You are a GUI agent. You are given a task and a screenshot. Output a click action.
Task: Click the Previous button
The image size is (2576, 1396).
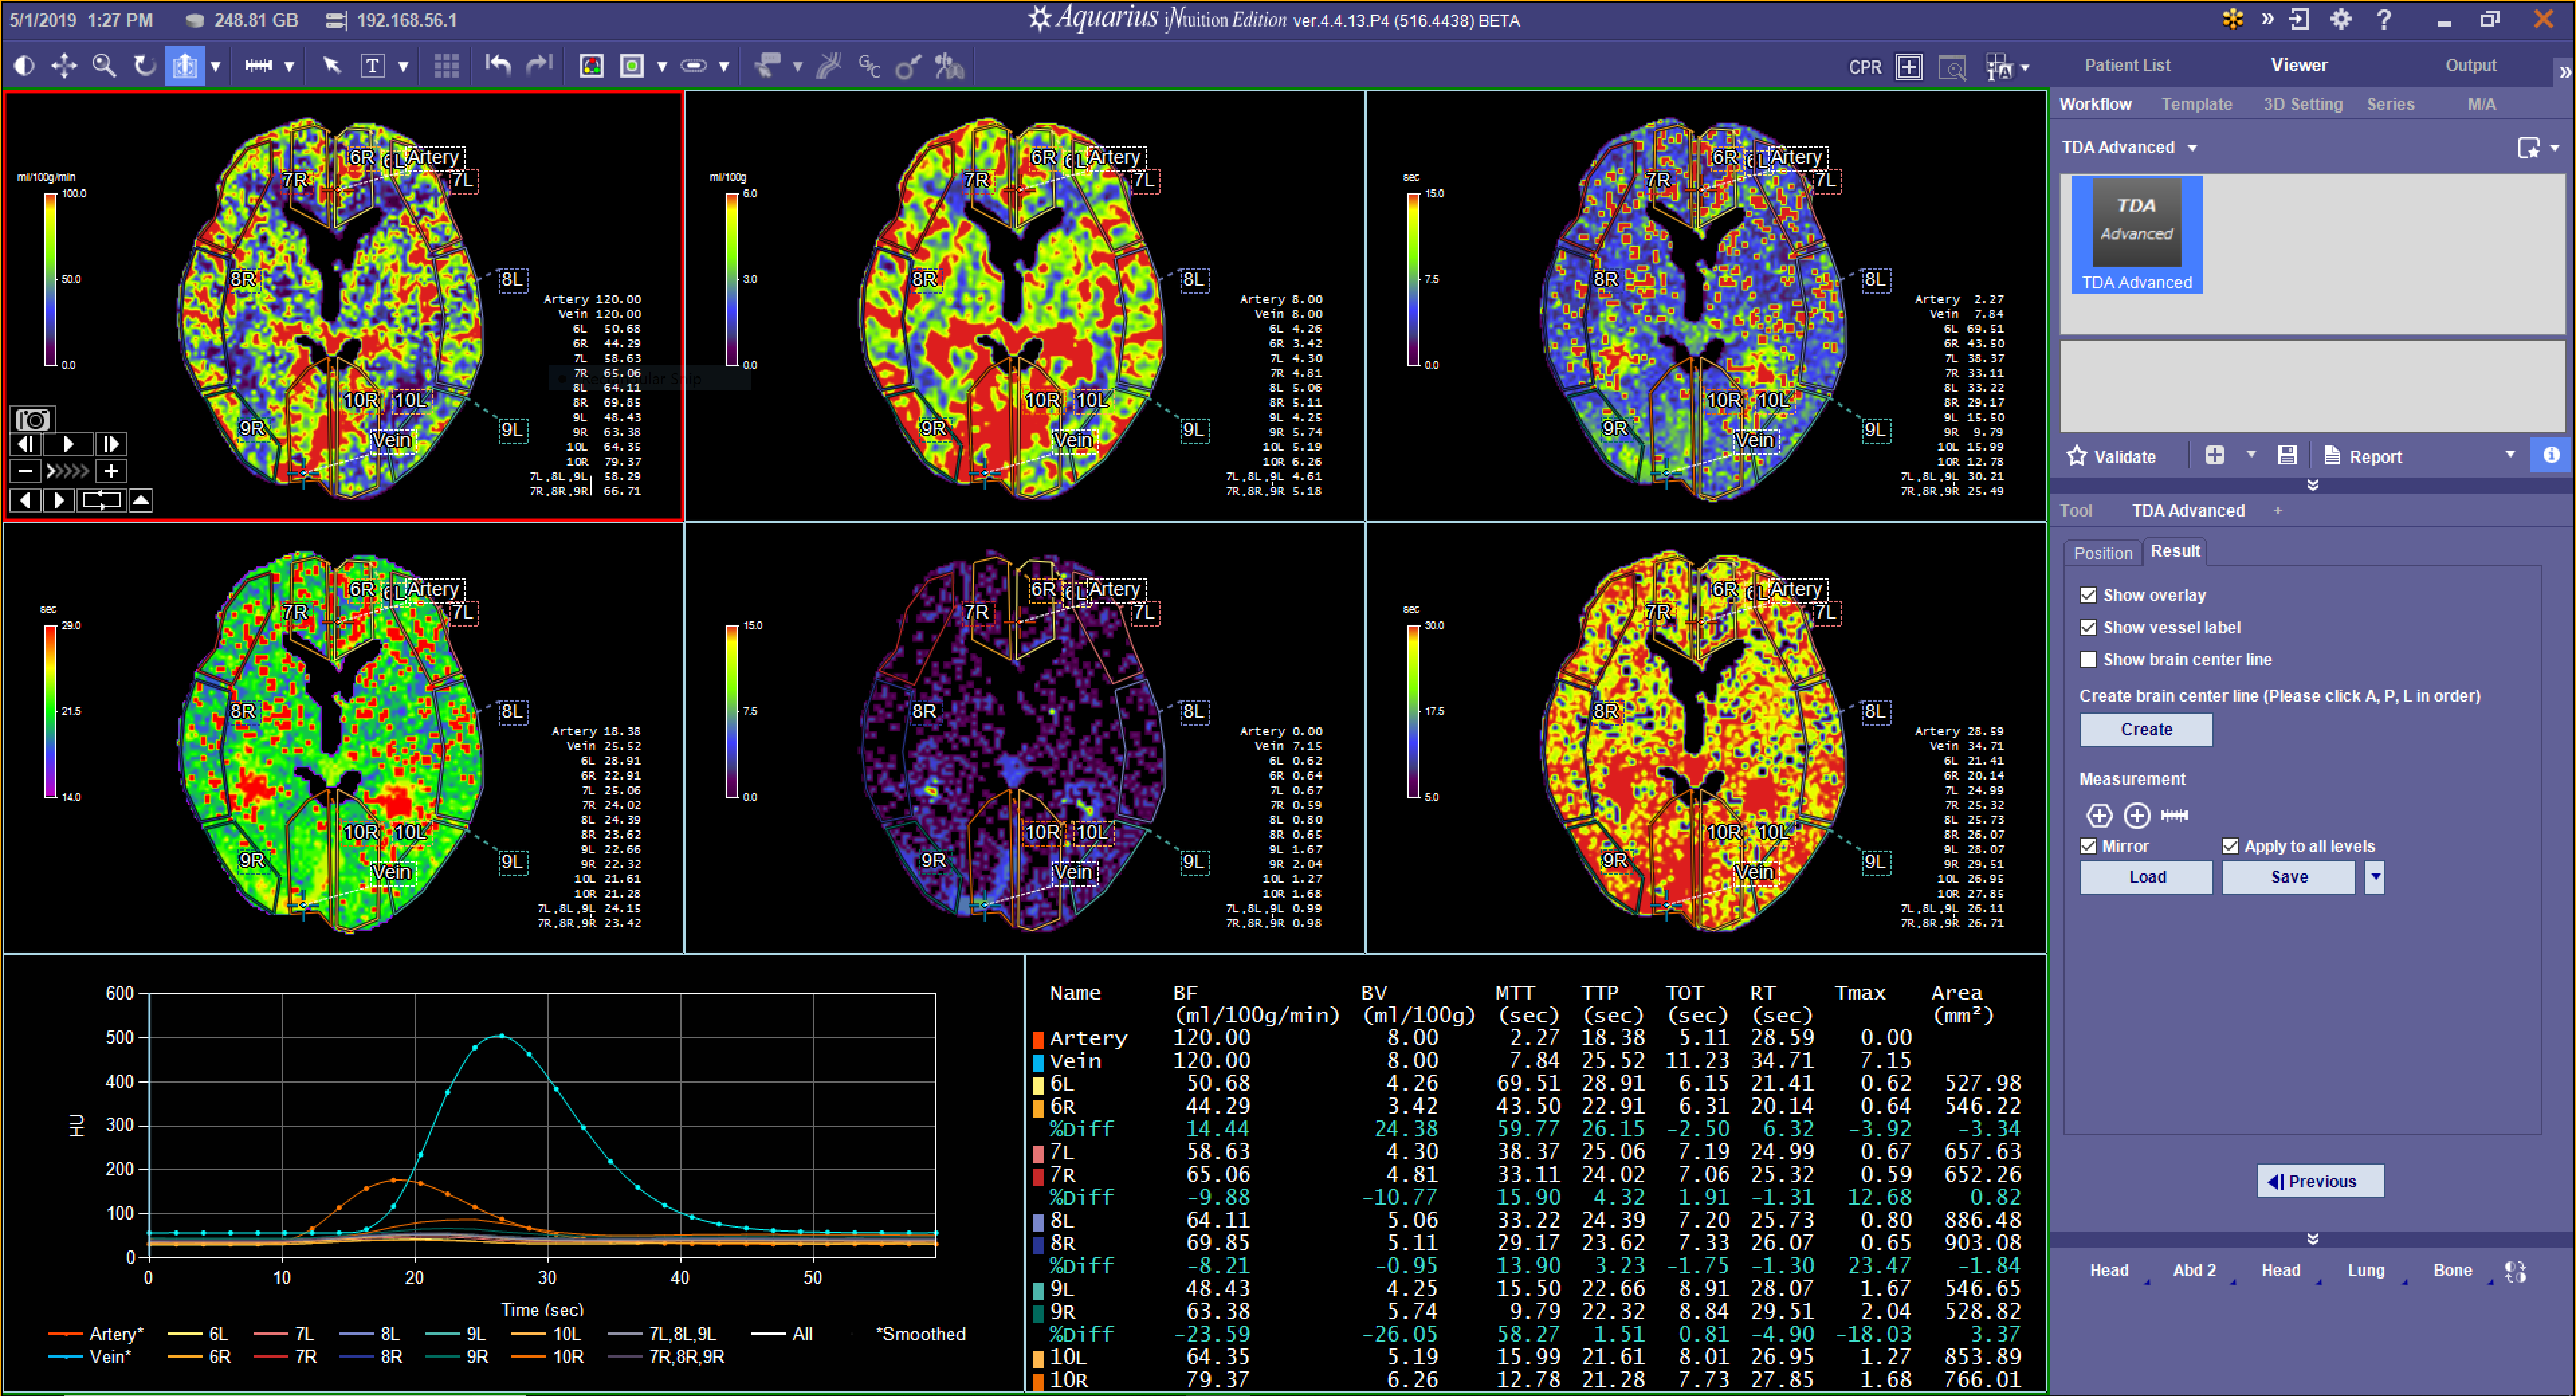click(2320, 1181)
